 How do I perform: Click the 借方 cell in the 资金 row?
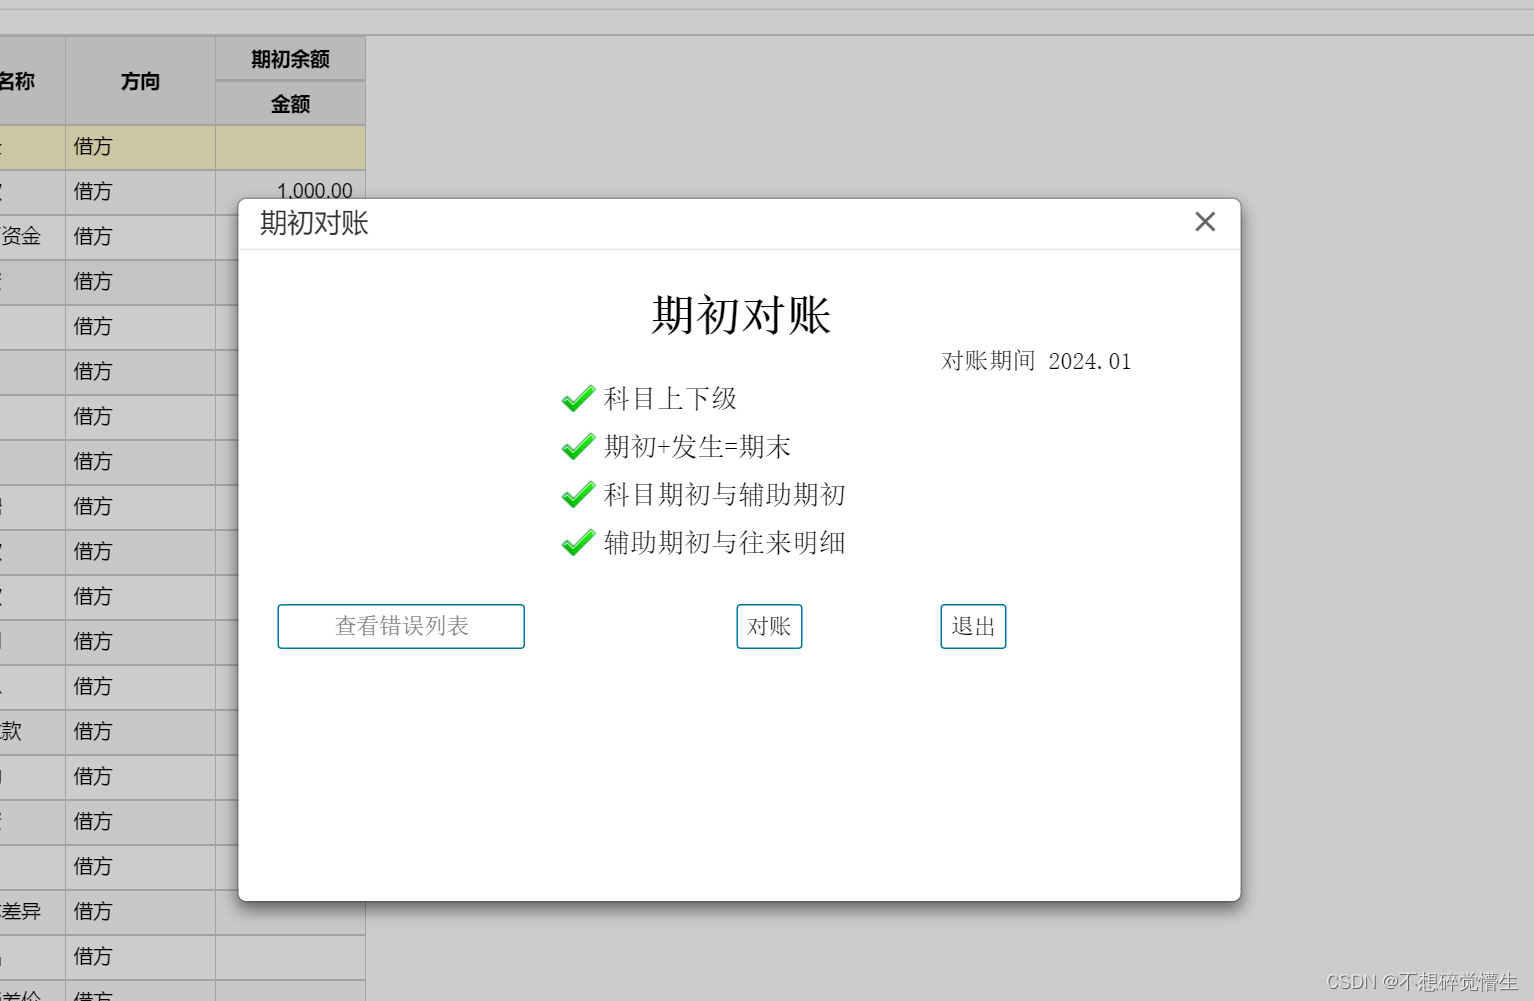pos(140,237)
